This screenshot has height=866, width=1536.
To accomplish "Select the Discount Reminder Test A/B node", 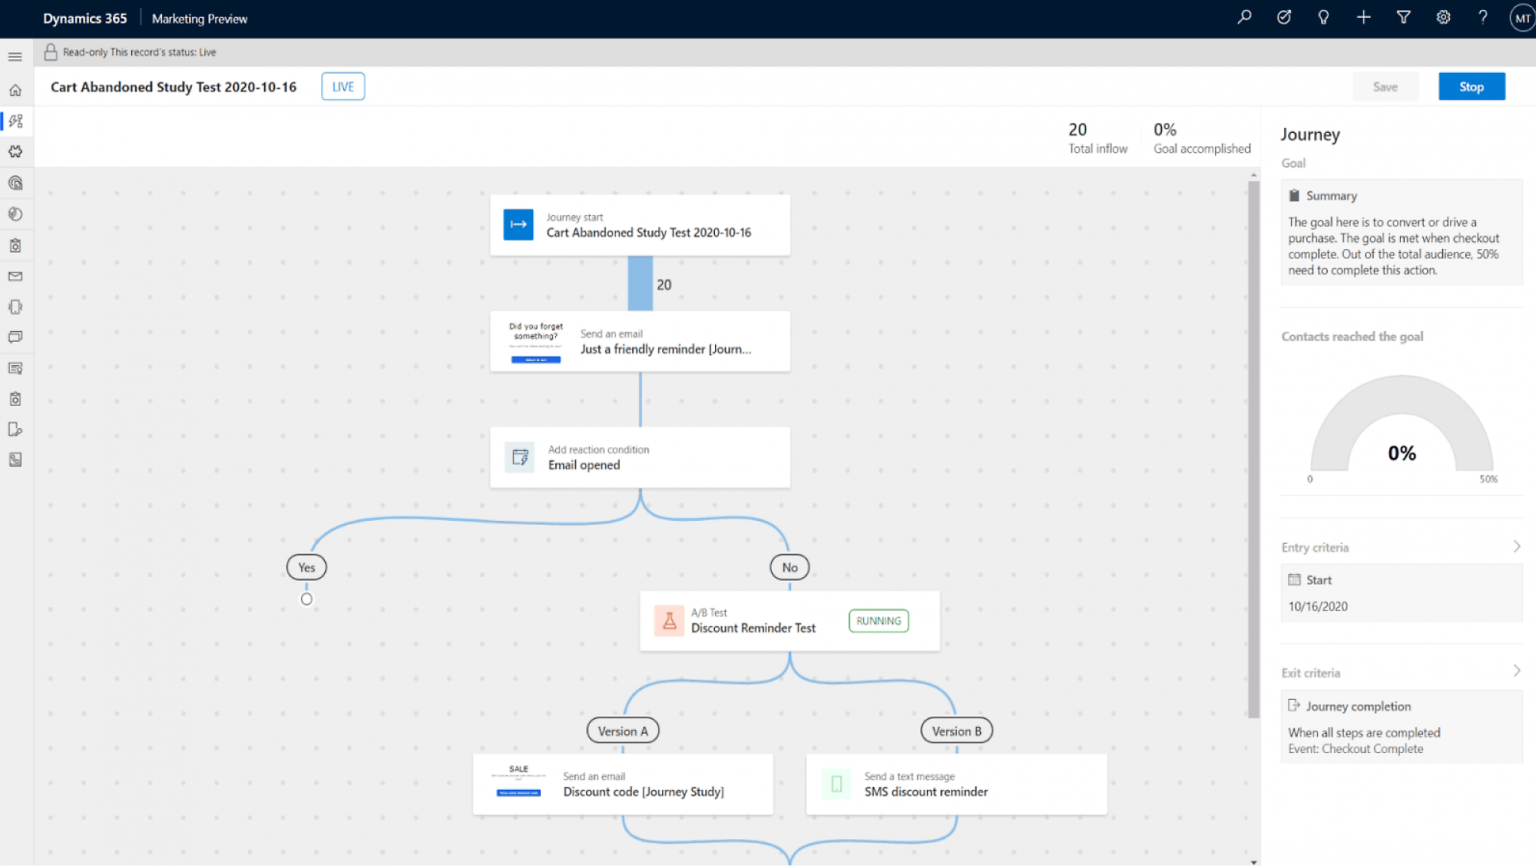I will coord(789,620).
